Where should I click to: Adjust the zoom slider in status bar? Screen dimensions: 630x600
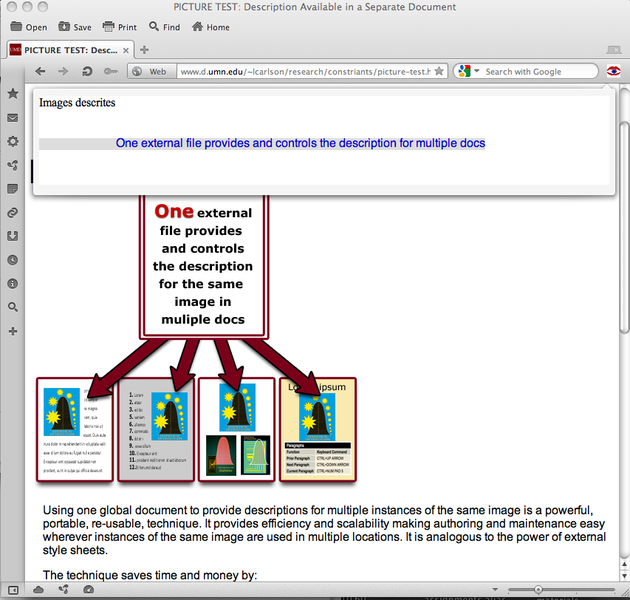point(540,590)
